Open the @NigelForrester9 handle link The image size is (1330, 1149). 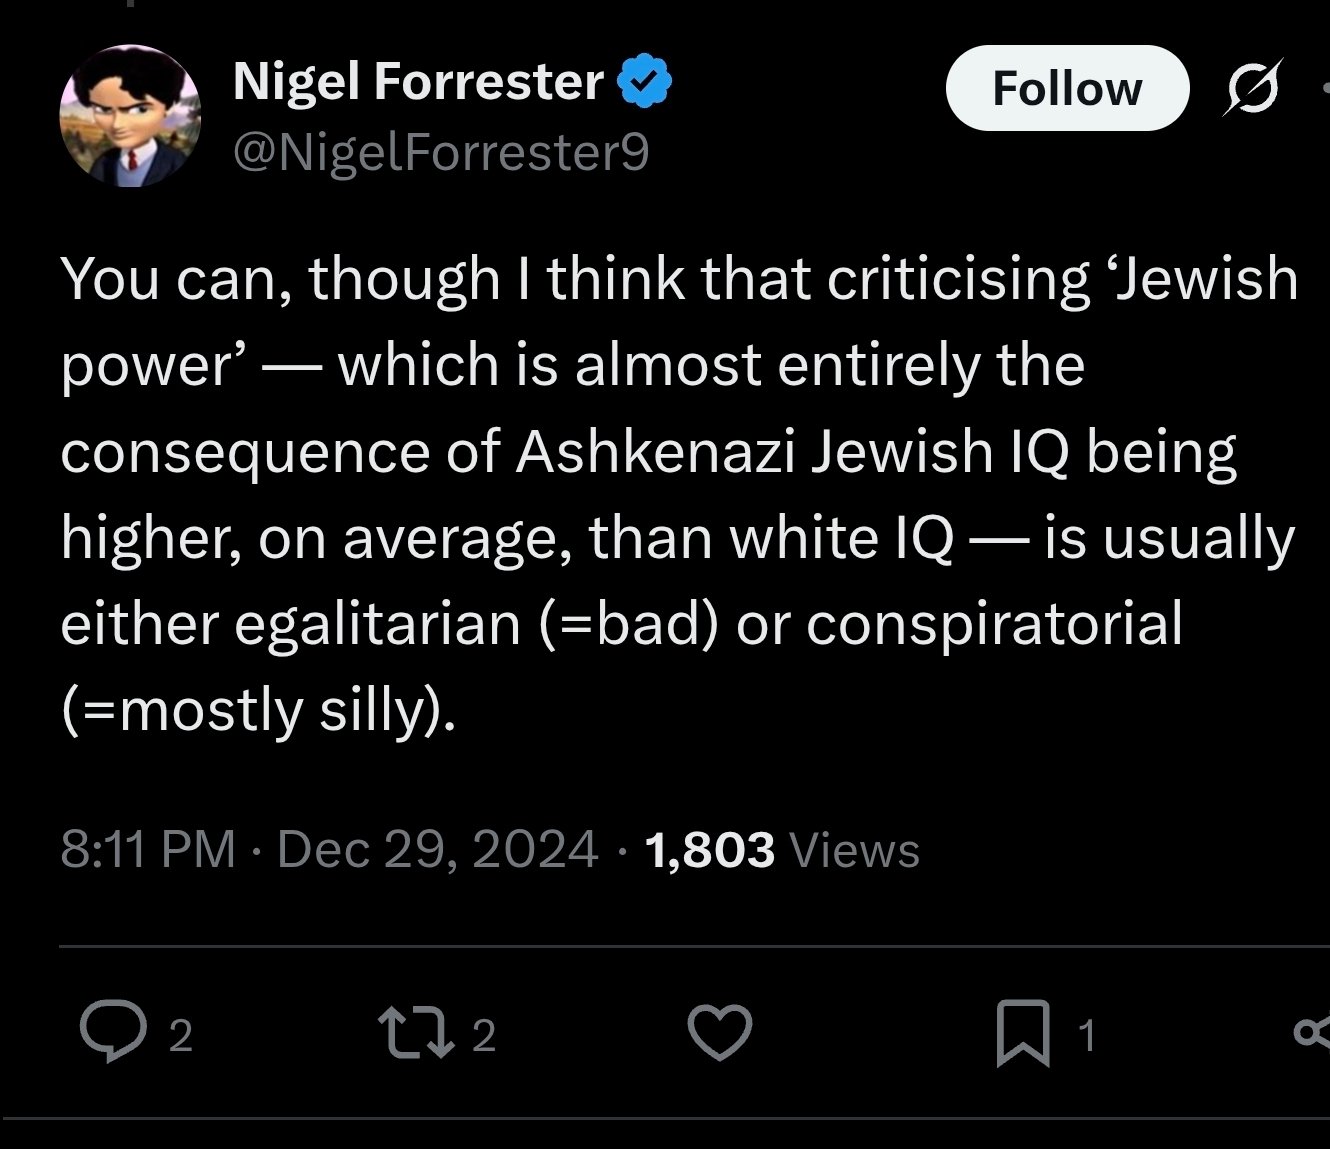[441, 153]
